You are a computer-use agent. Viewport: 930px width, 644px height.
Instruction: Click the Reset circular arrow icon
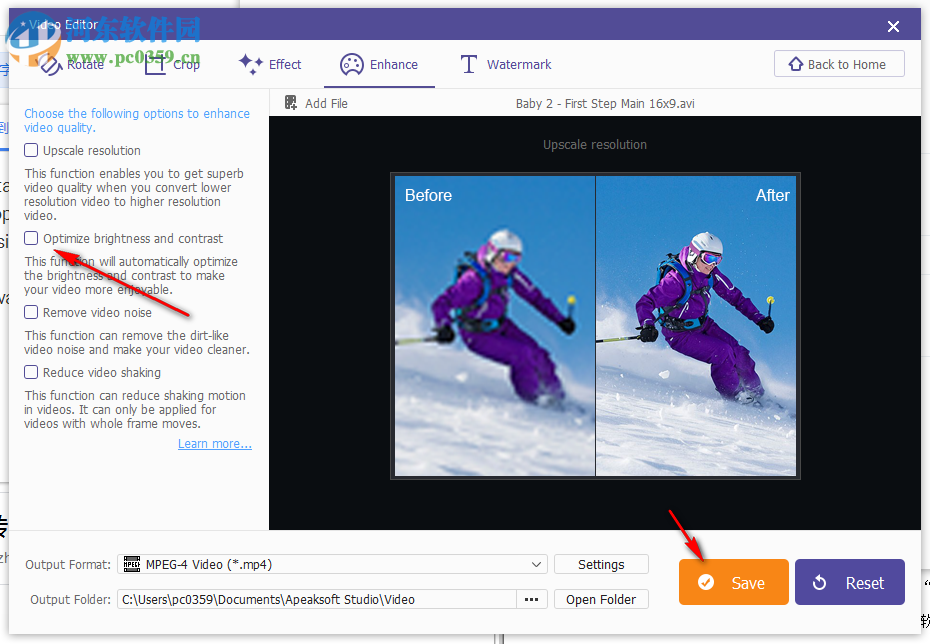tap(821, 582)
